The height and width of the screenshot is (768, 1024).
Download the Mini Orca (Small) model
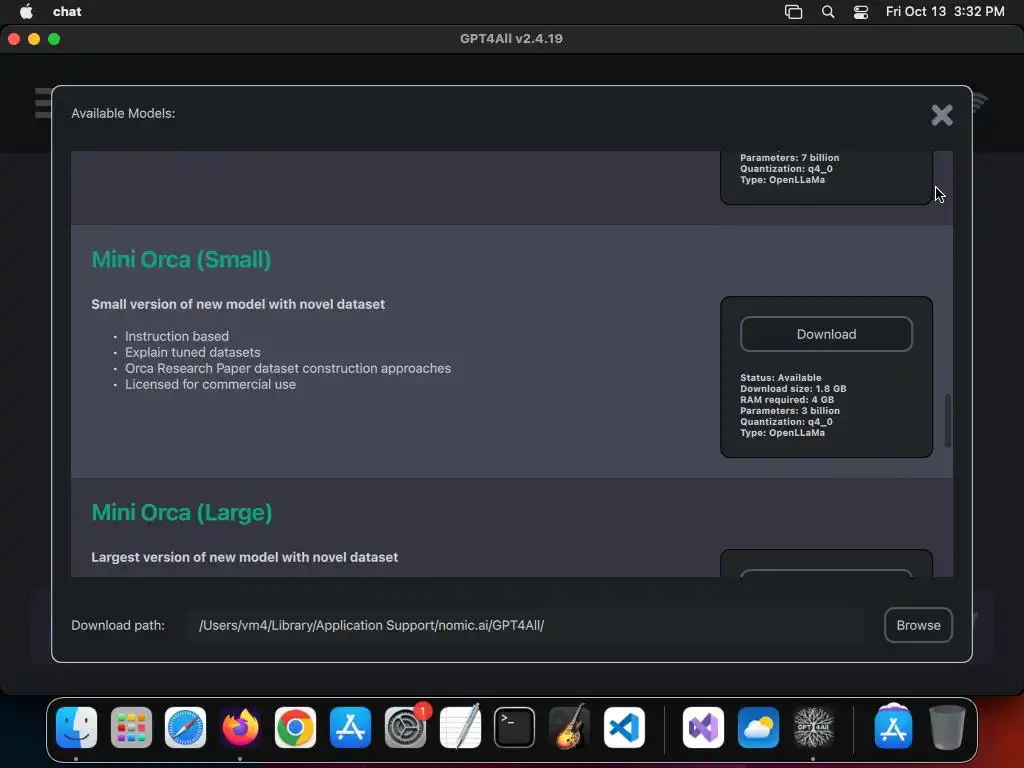826,334
